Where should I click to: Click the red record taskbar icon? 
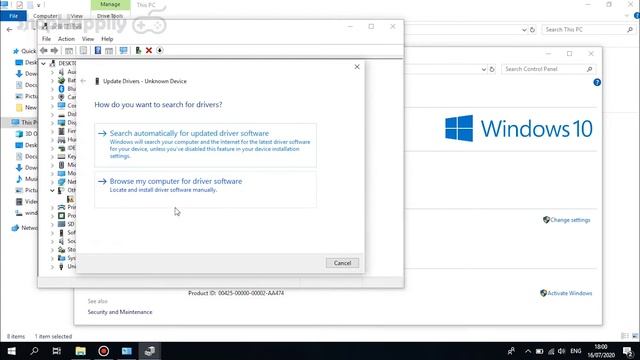click(x=104, y=351)
